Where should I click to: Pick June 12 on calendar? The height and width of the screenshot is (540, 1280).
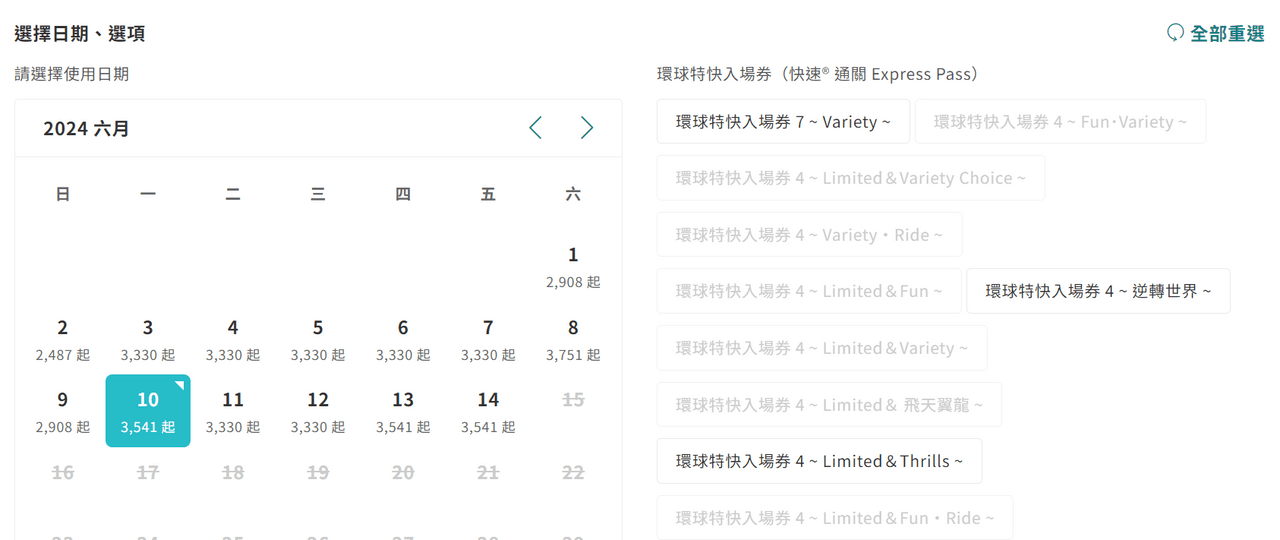coord(318,411)
